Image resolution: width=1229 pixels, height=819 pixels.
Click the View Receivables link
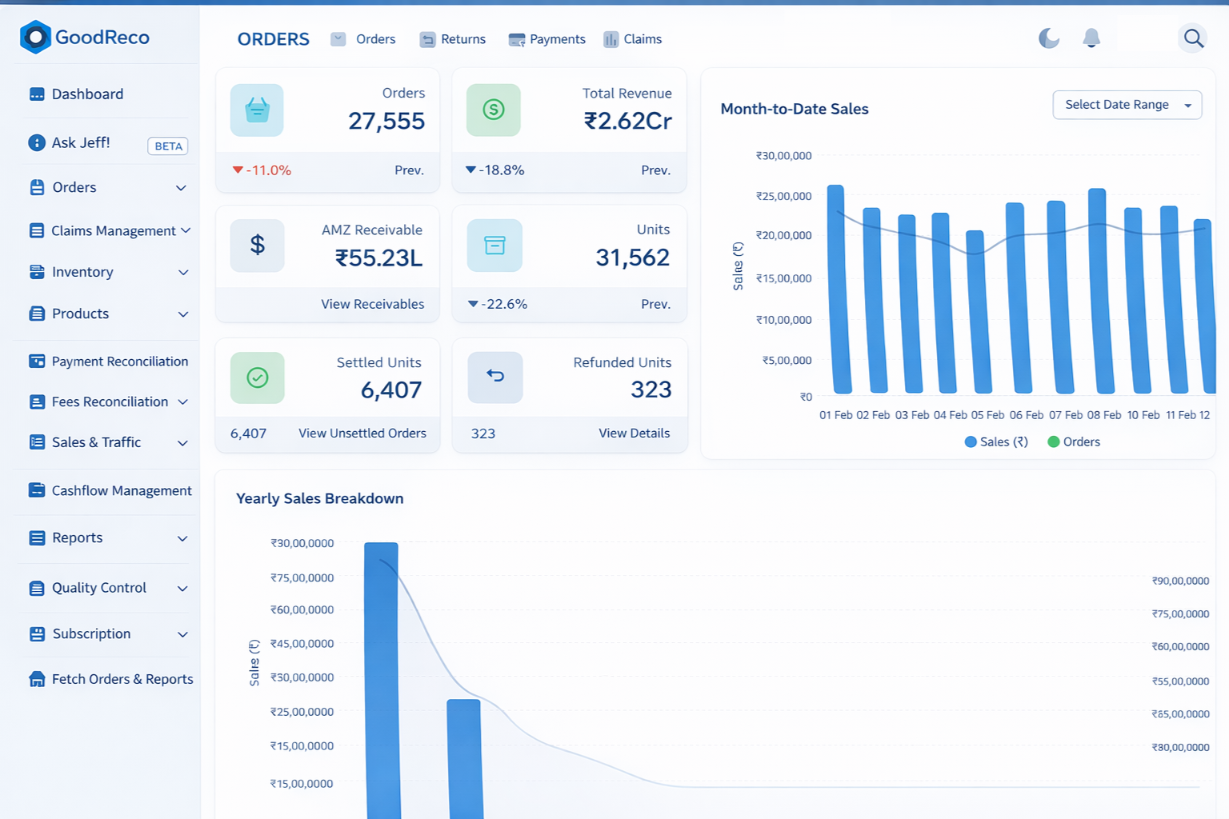point(372,304)
